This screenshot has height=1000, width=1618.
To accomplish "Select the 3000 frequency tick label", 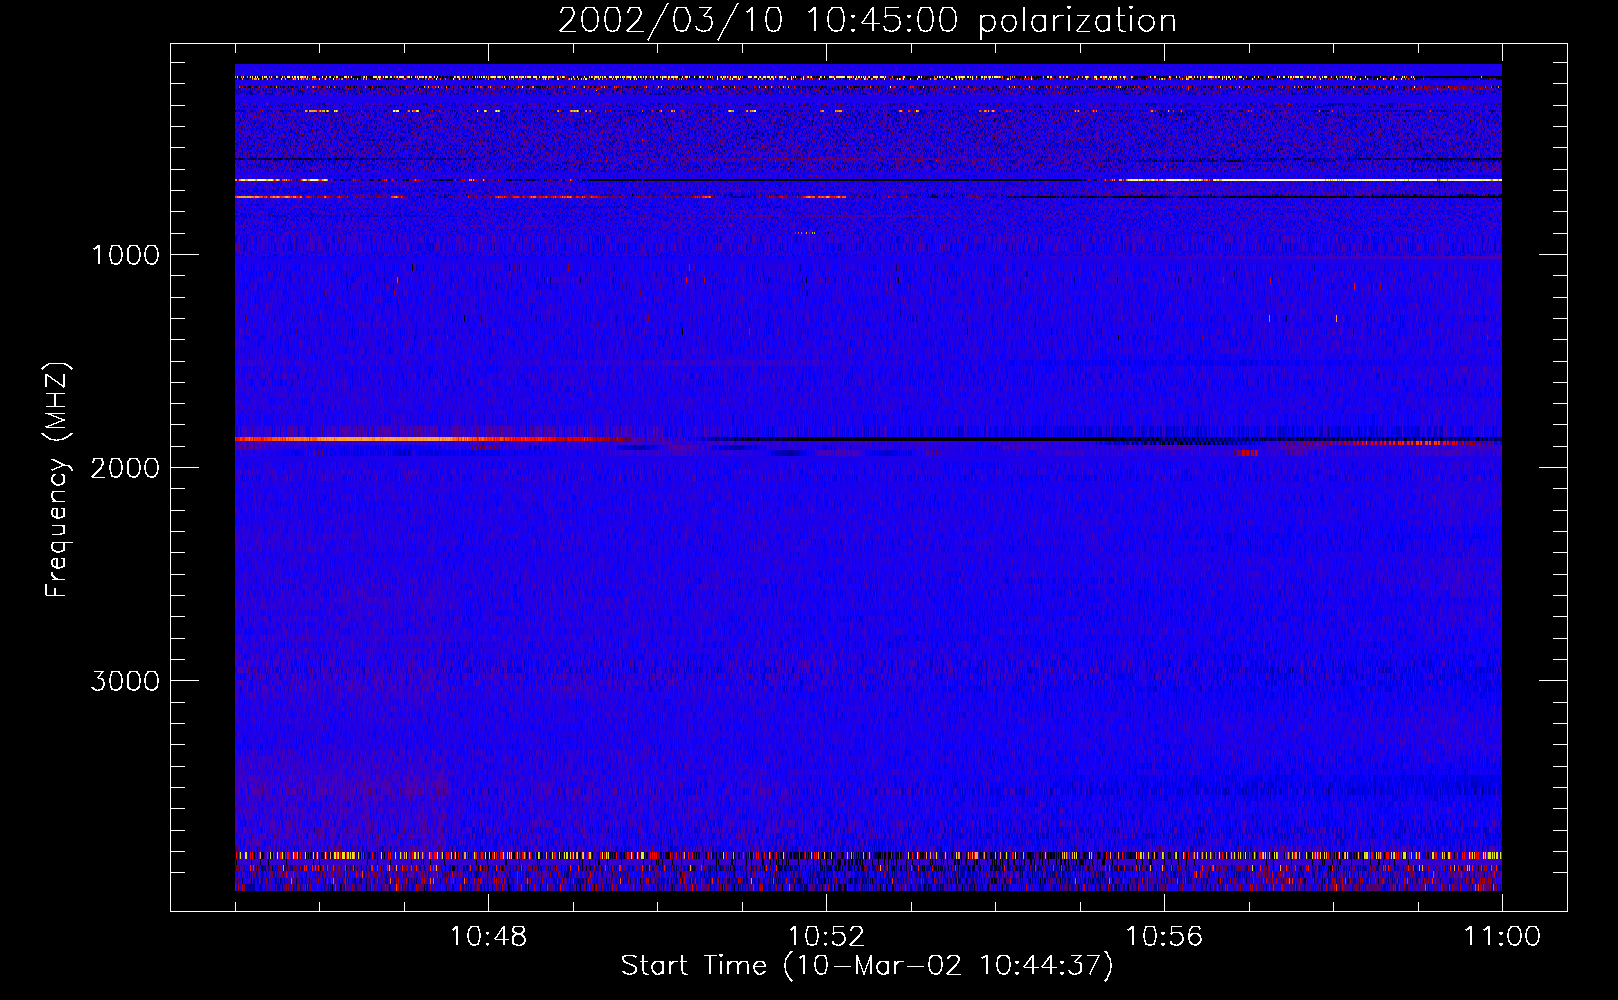I will pyautogui.click(x=125, y=681).
